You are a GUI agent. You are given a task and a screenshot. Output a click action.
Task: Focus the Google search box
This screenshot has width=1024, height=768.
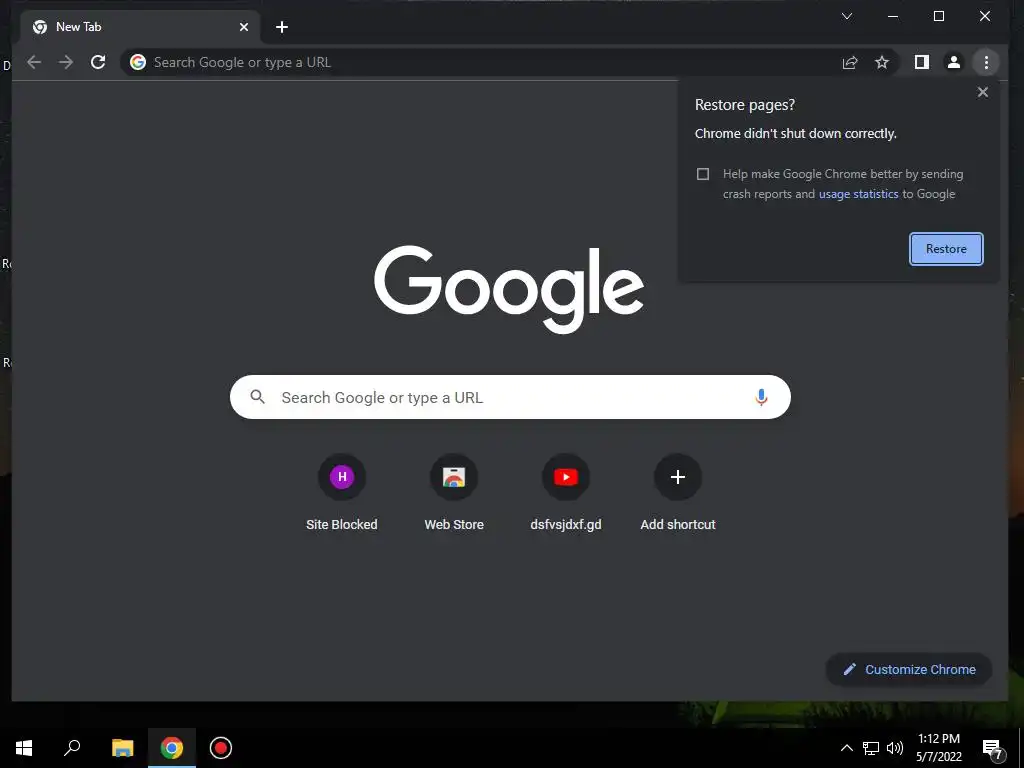click(x=510, y=397)
